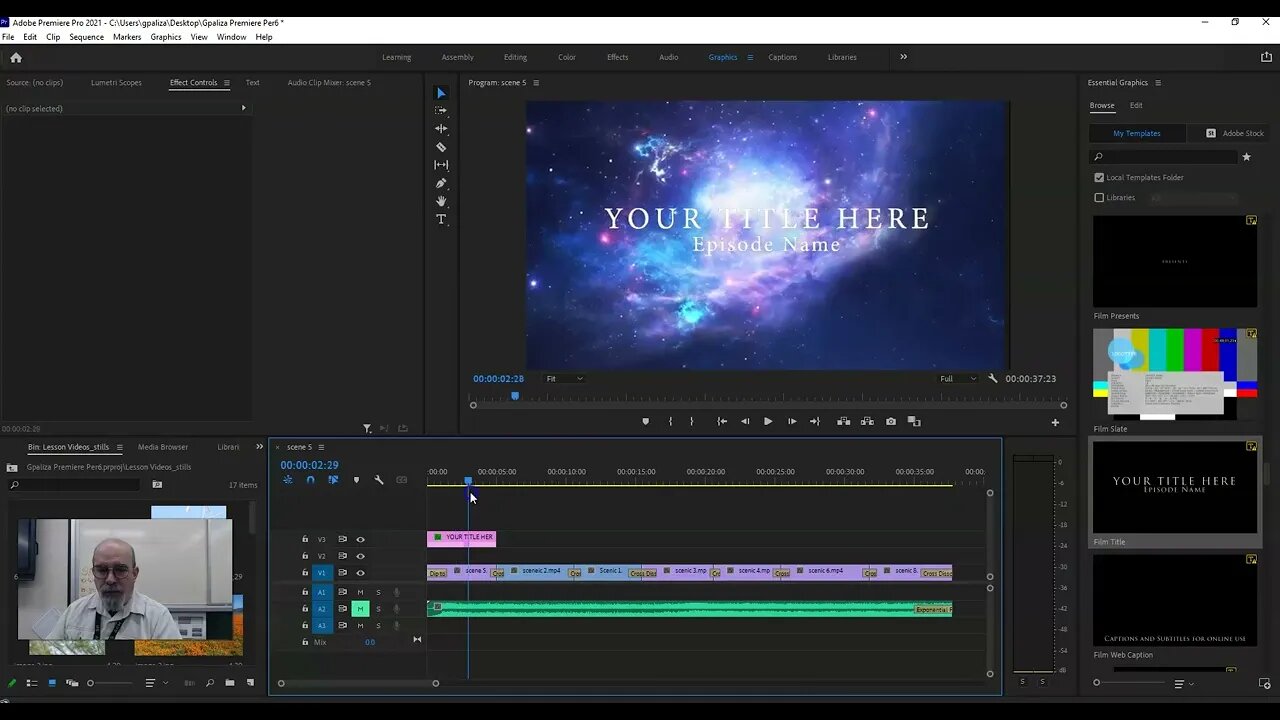Select the Selection tool arrow

tap(441, 93)
